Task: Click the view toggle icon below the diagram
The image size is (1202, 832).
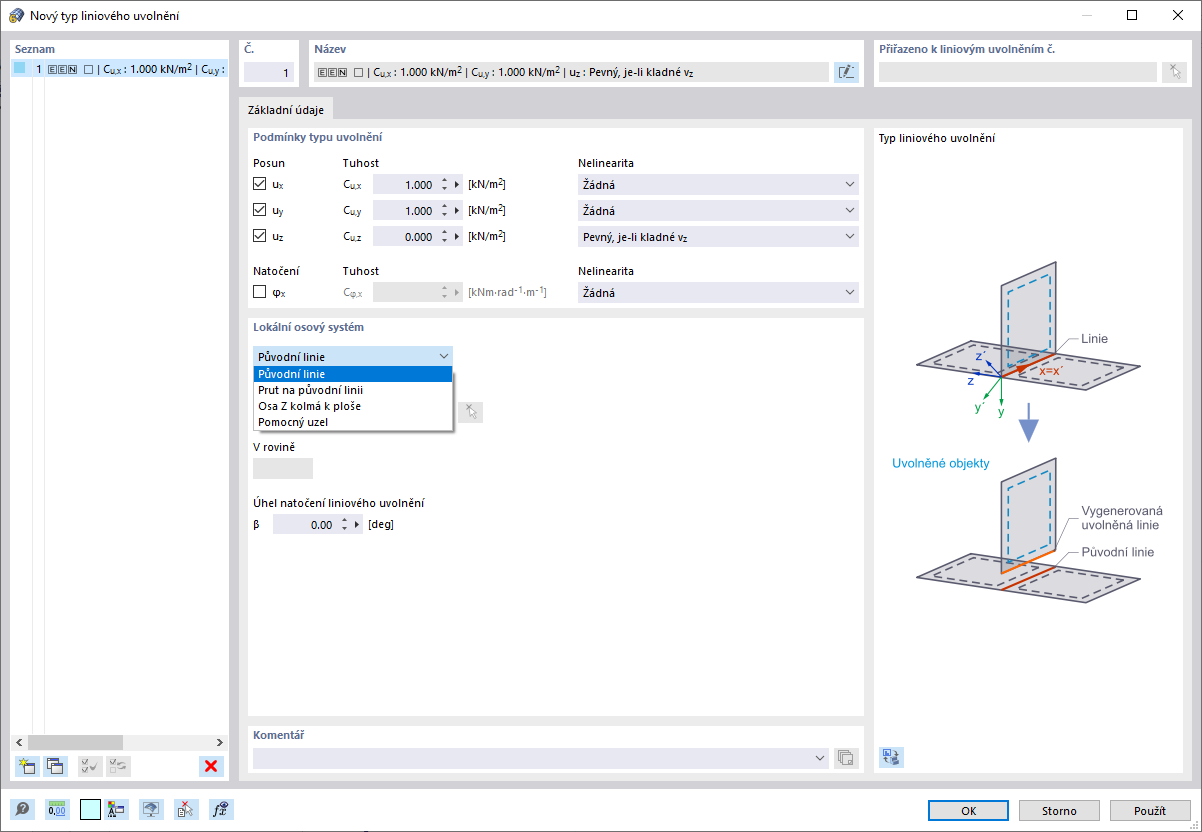Action: tap(890, 756)
